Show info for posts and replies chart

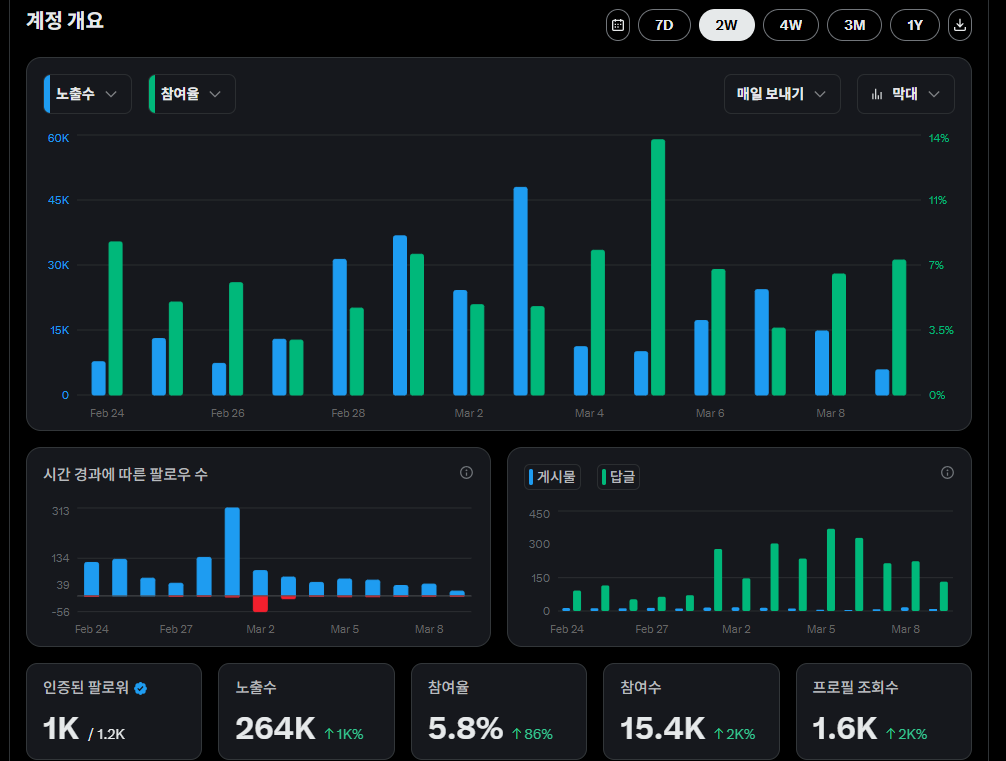(947, 473)
